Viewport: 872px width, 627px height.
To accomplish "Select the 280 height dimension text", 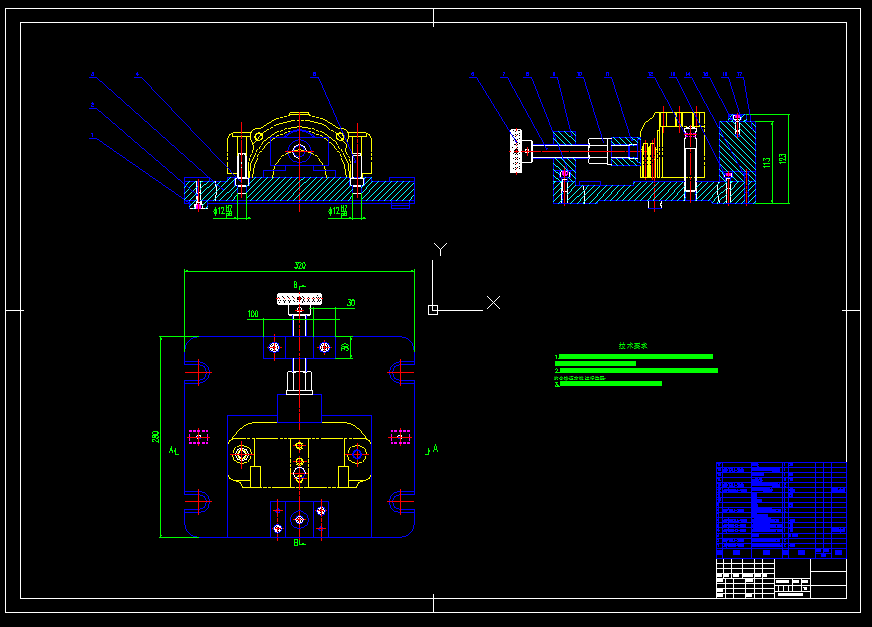I will coord(156,437).
